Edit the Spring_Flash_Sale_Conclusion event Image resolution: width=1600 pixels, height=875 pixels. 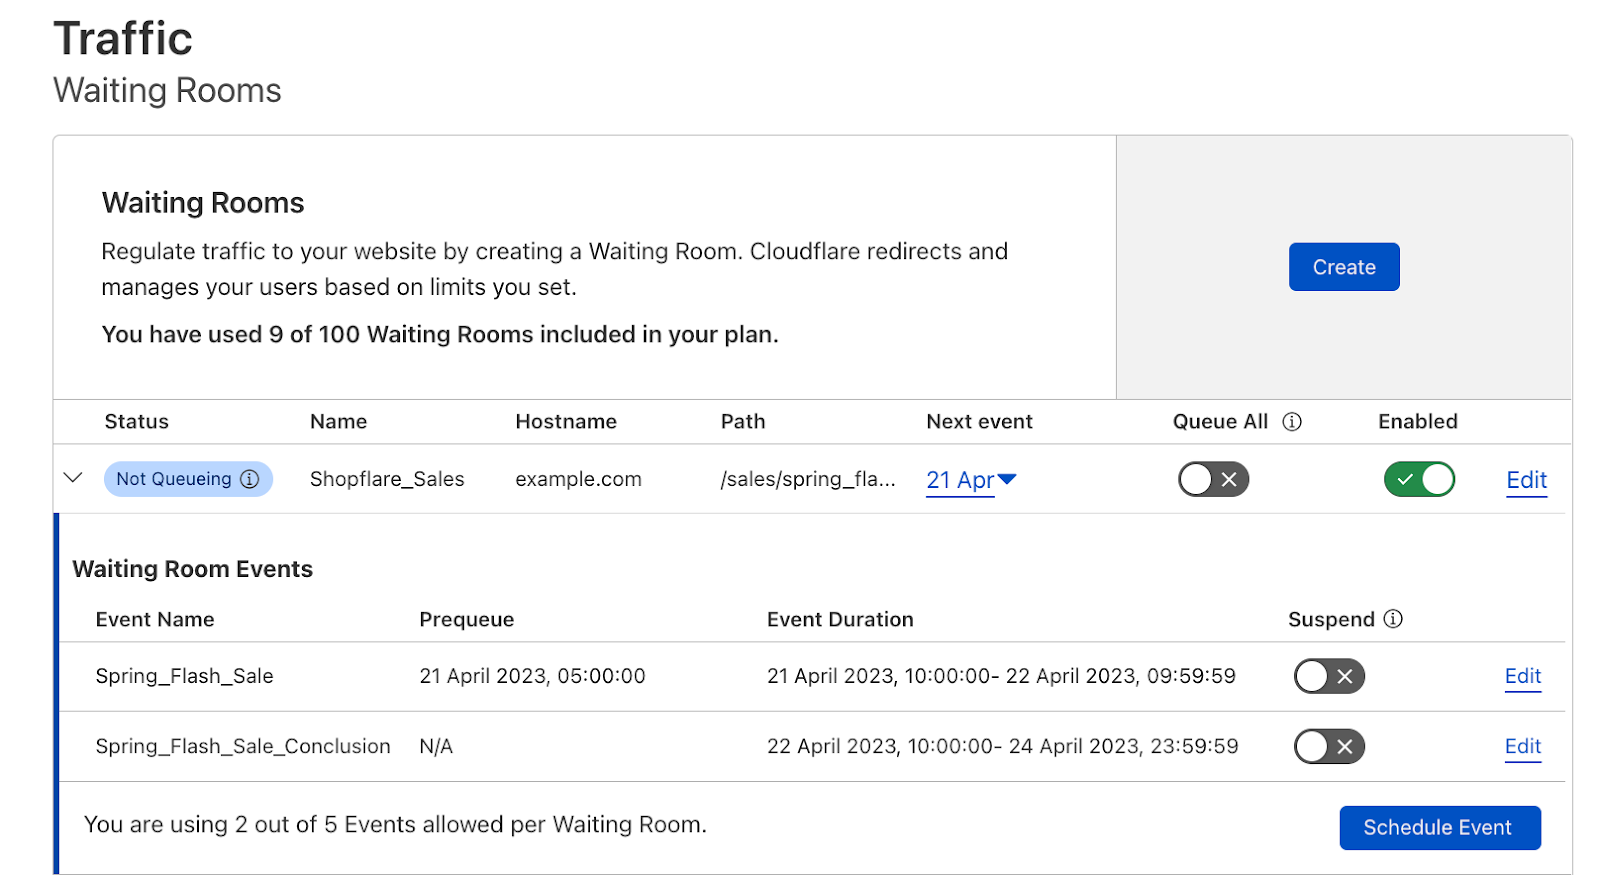click(x=1523, y=746)
